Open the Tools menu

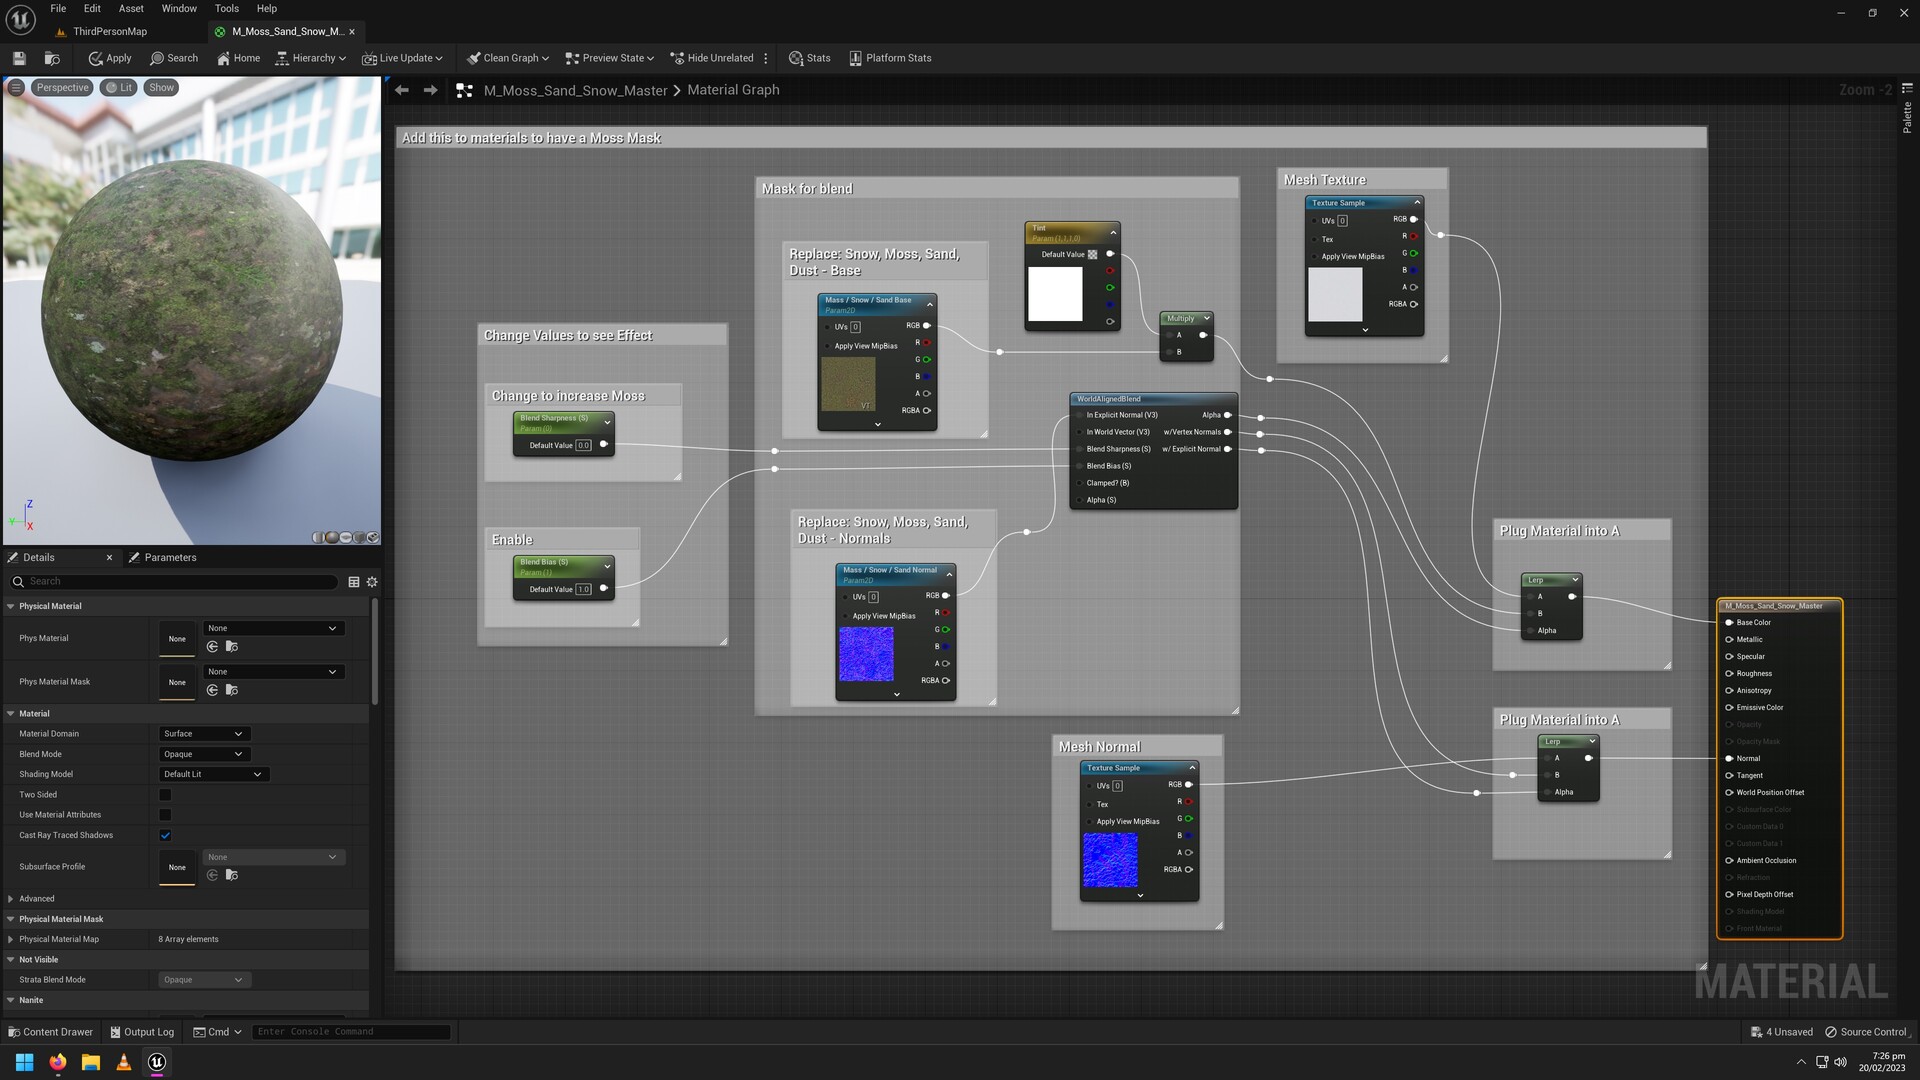(x=226, y=8)
